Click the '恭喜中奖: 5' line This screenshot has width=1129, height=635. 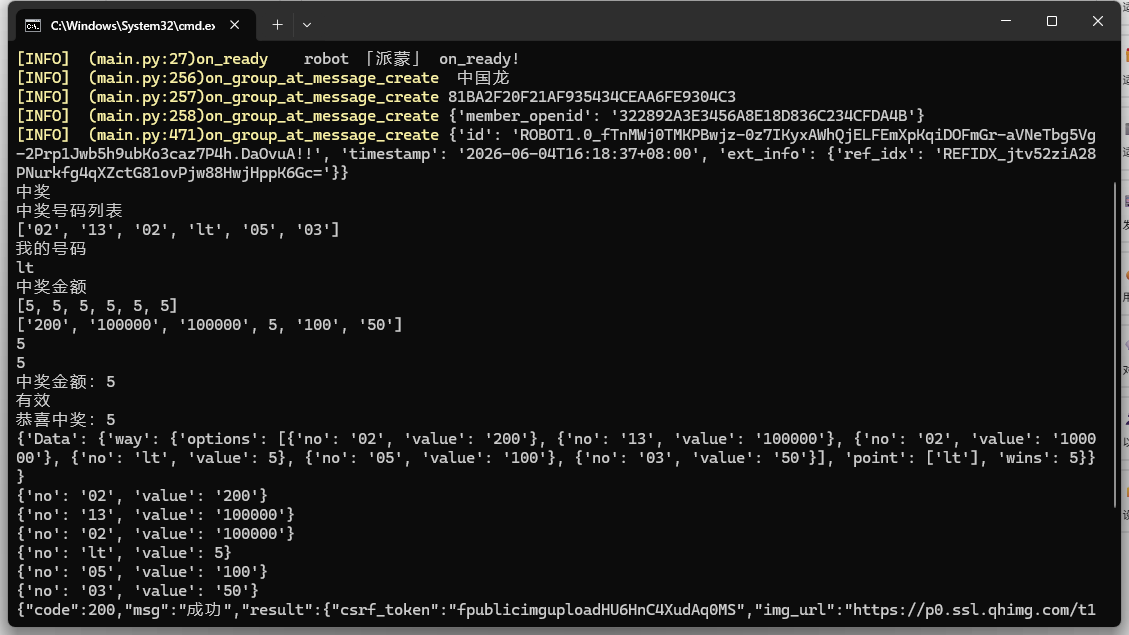(x=66, y=420)
